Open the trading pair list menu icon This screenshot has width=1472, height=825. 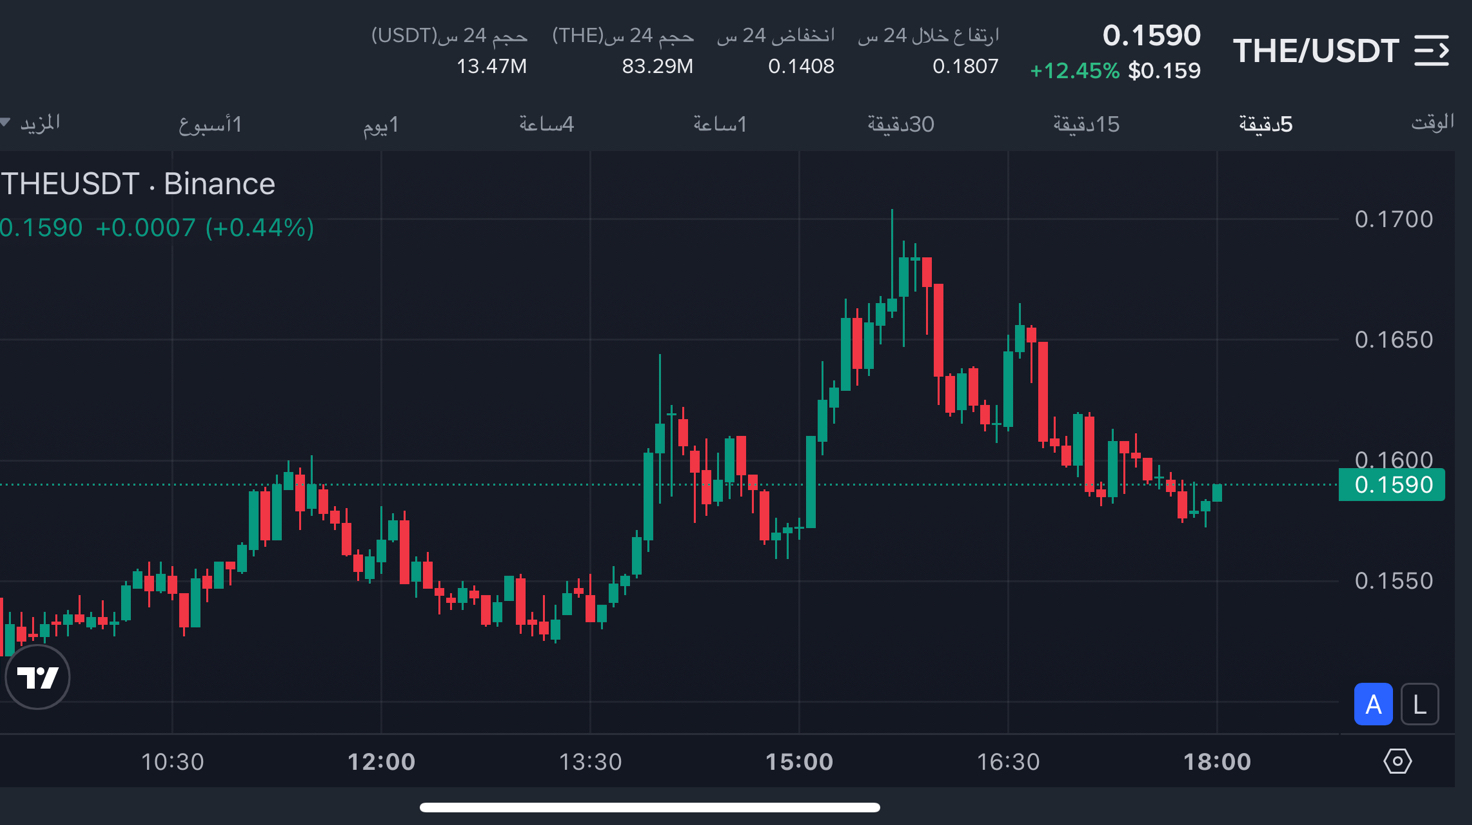click(x=1431, y=50)
